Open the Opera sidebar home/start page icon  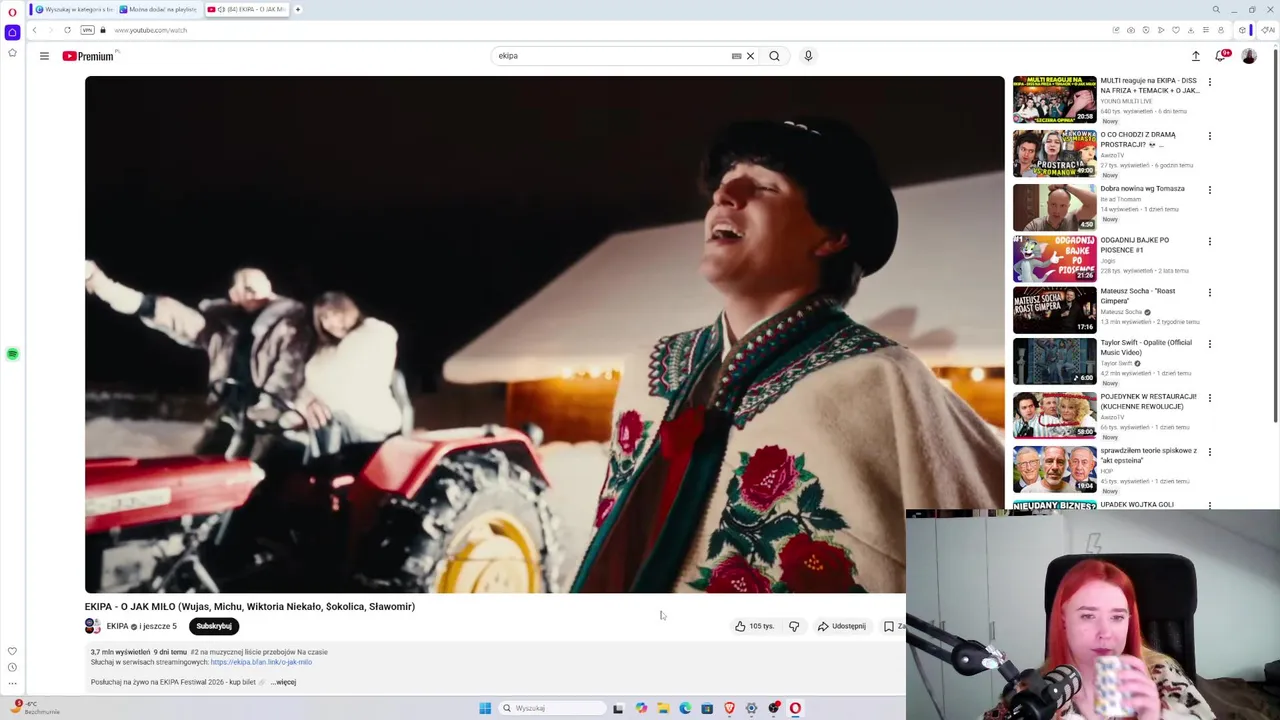coord(12,32)
